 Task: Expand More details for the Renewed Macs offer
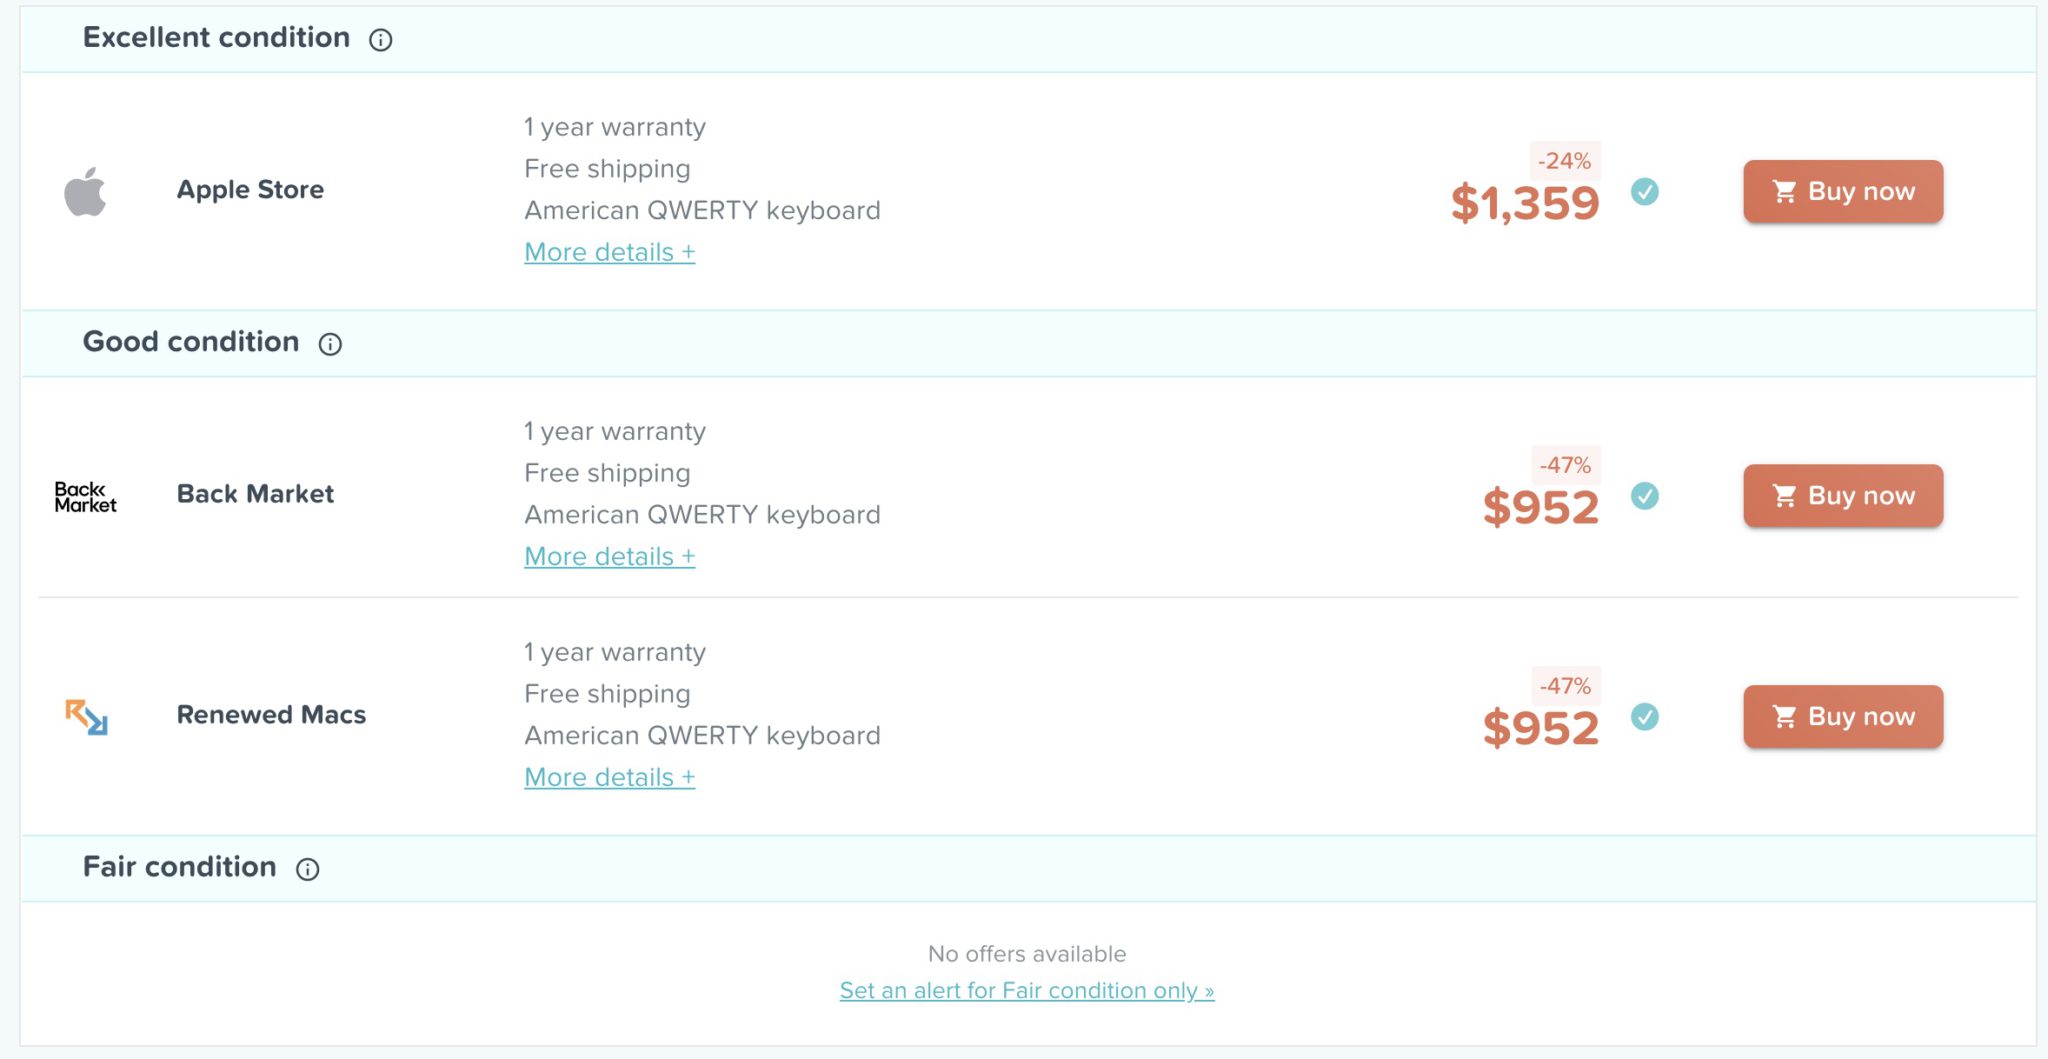[609, 777]
